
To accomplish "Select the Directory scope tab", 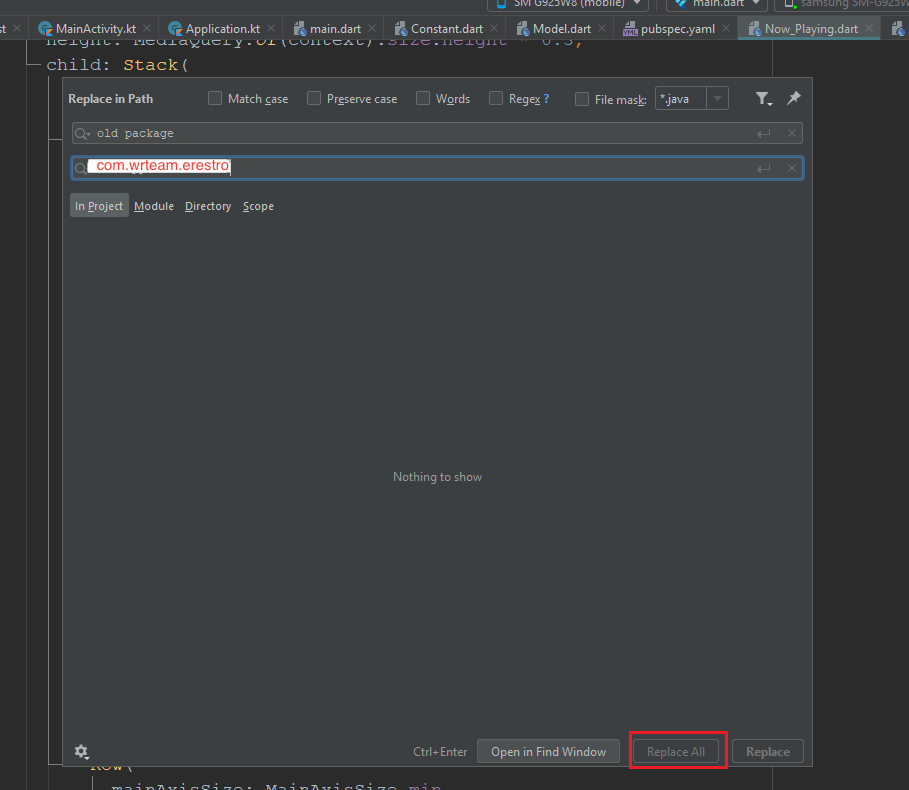I will [x=208, y=206].
